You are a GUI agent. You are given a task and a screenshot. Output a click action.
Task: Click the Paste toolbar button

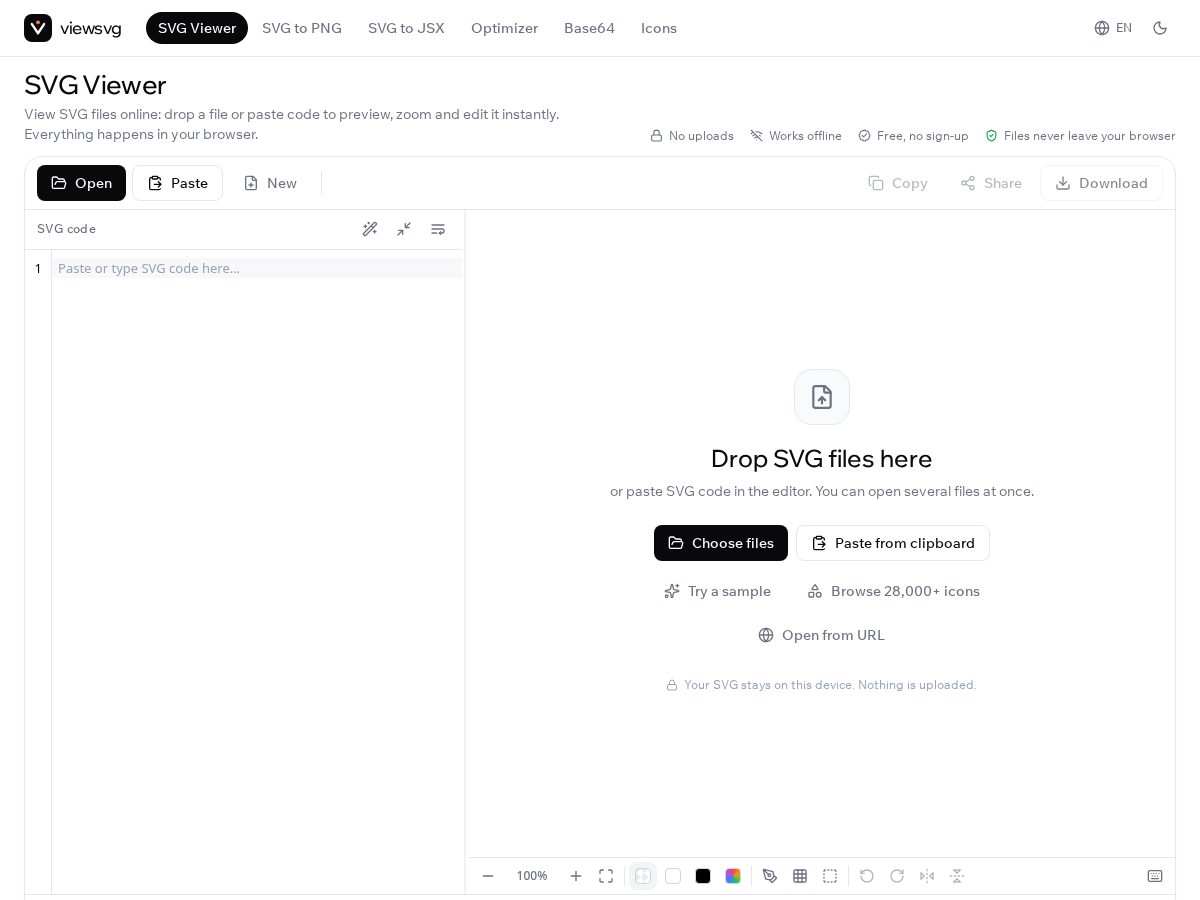(177, 183)
